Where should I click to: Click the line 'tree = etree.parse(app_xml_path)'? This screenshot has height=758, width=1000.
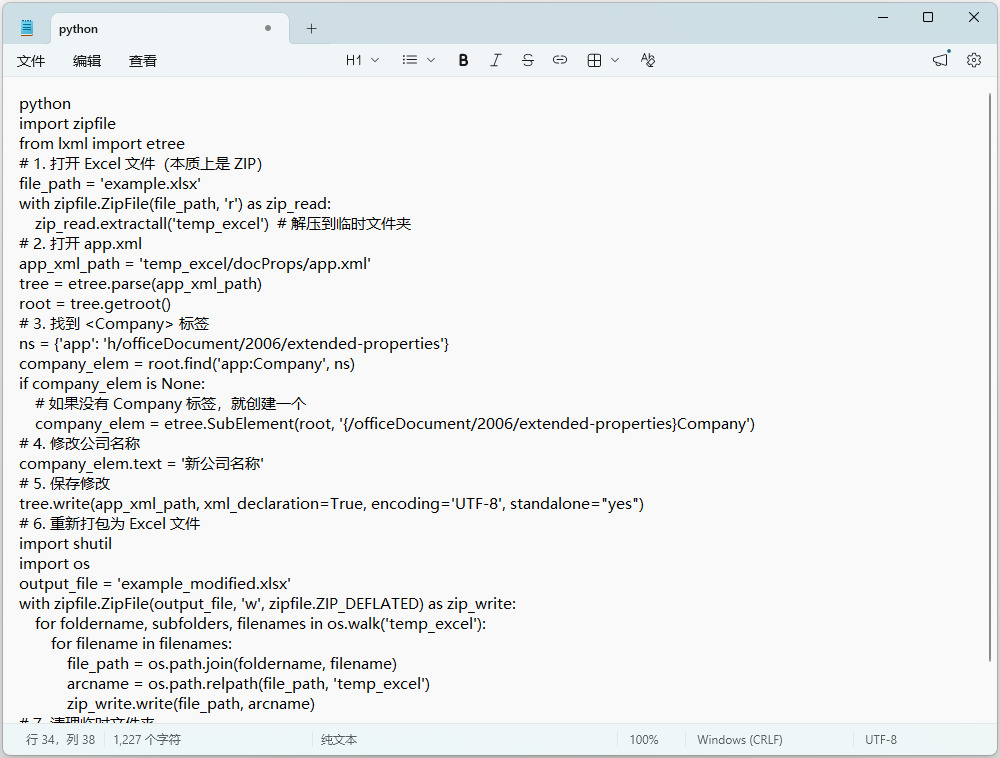(x=140, y=284)
